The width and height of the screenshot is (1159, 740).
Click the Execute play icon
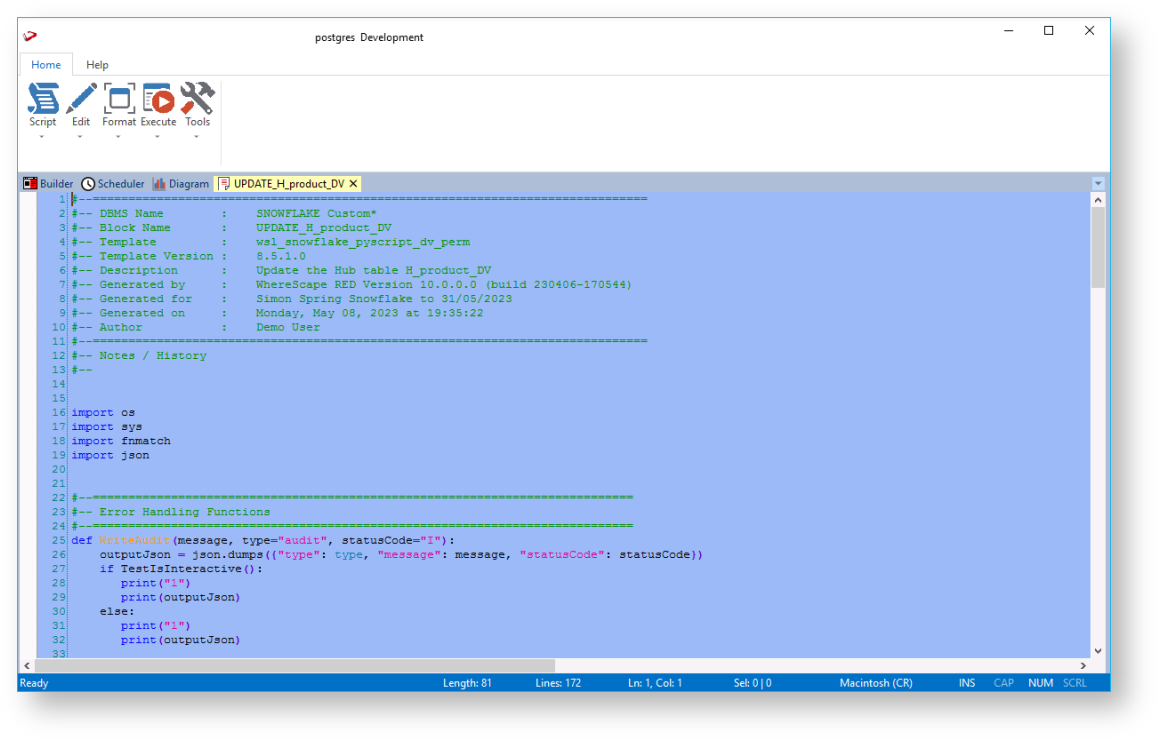[x=158, y=98]
